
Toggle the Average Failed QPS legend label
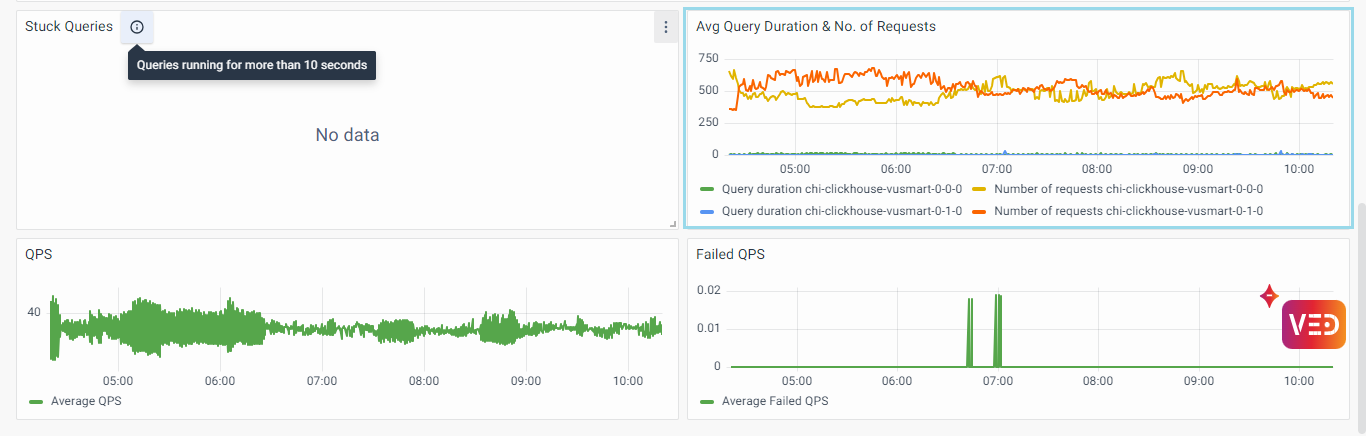tap(775, 401)
